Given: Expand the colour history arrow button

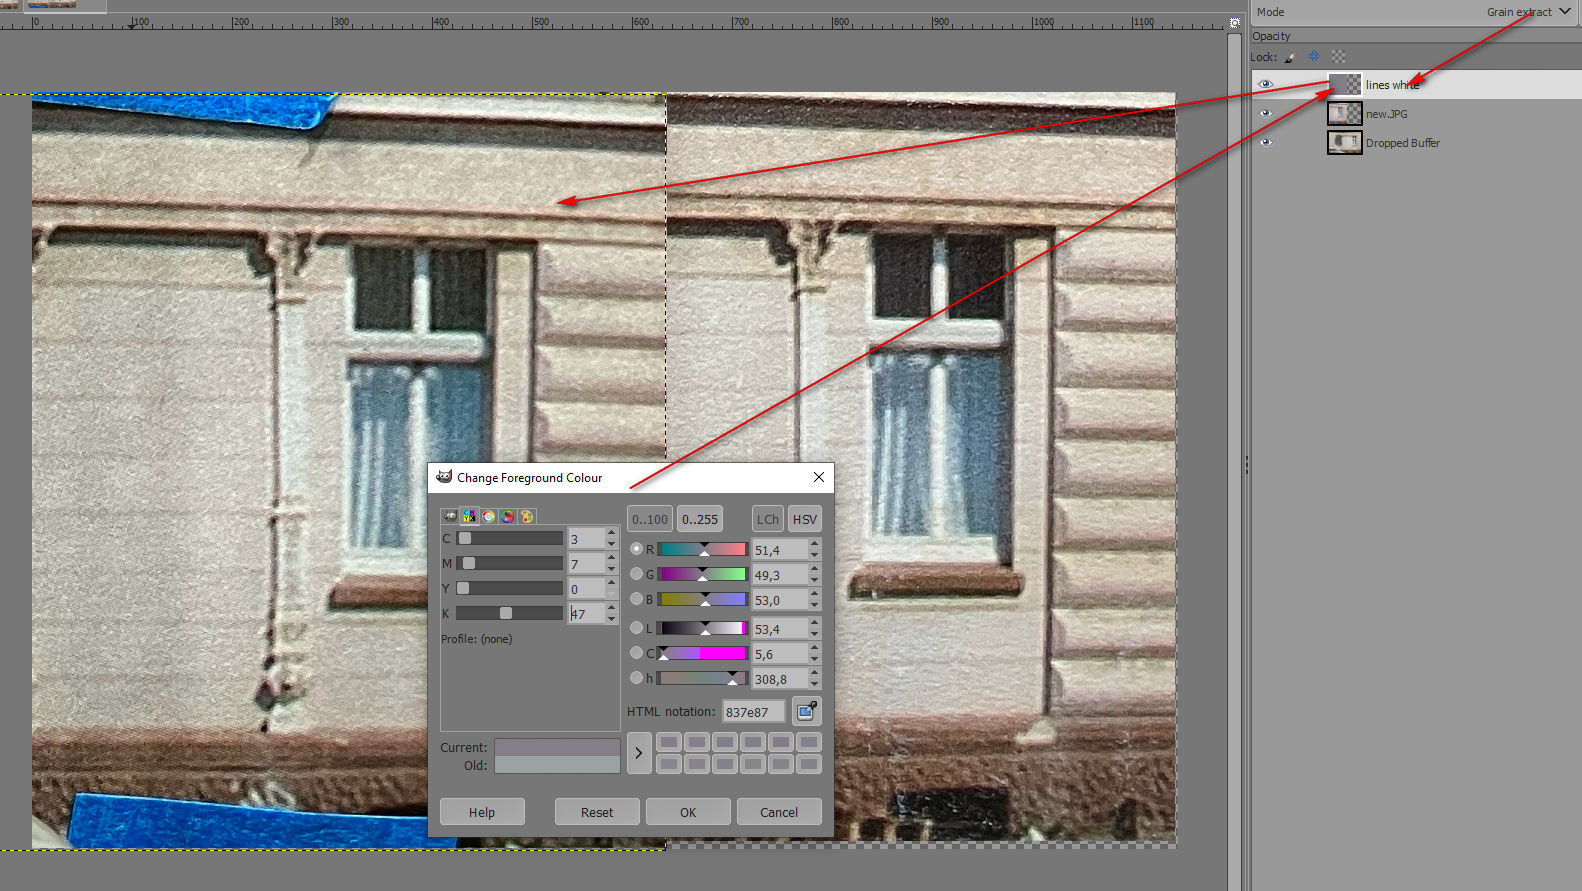Looking at the screenshot, I should [639, 753].
